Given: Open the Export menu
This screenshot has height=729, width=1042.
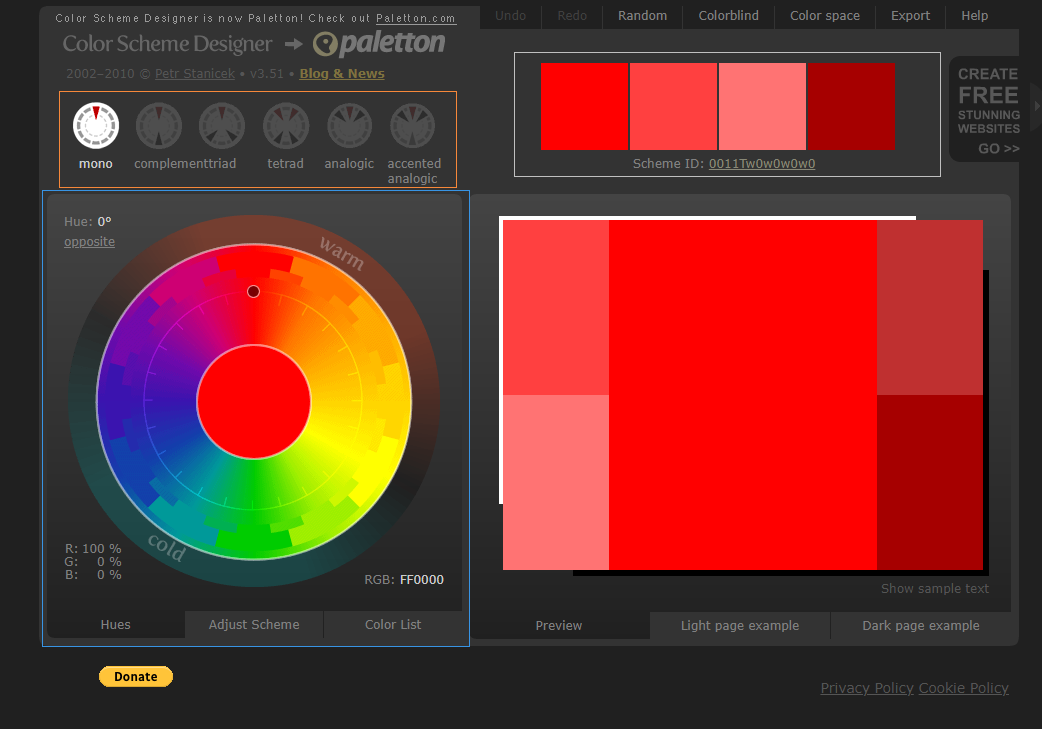Looking at the screenshot, I should pyautogui.click(x=910, y=16).
